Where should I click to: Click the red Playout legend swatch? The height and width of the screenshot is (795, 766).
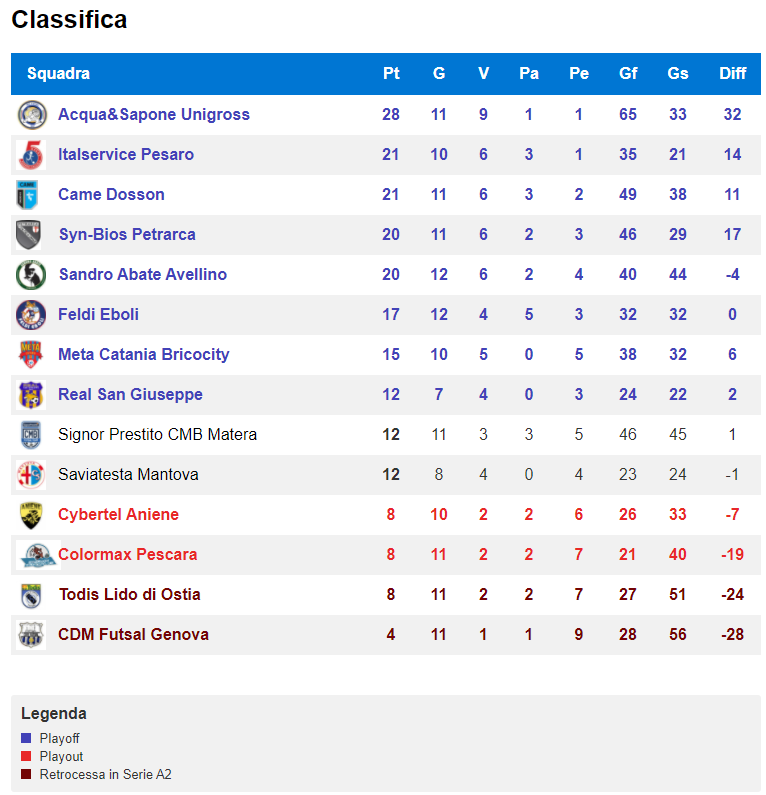click(x=26, y=756)
